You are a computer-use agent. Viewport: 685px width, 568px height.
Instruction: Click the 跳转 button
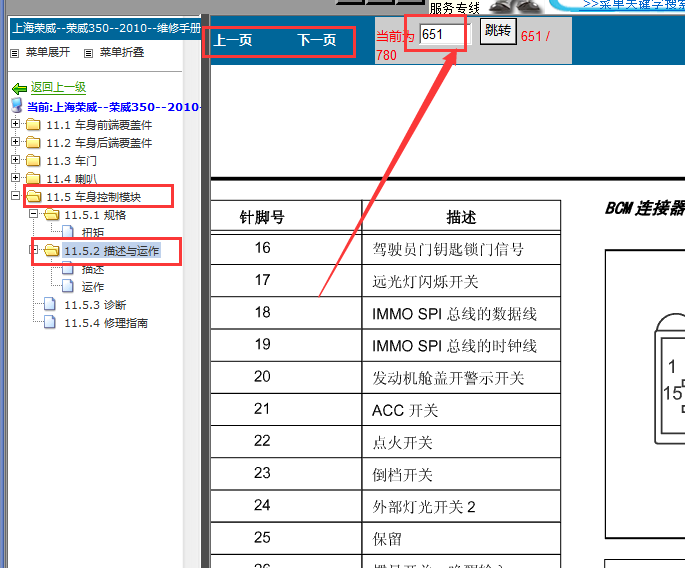click(x=498, y=31)
